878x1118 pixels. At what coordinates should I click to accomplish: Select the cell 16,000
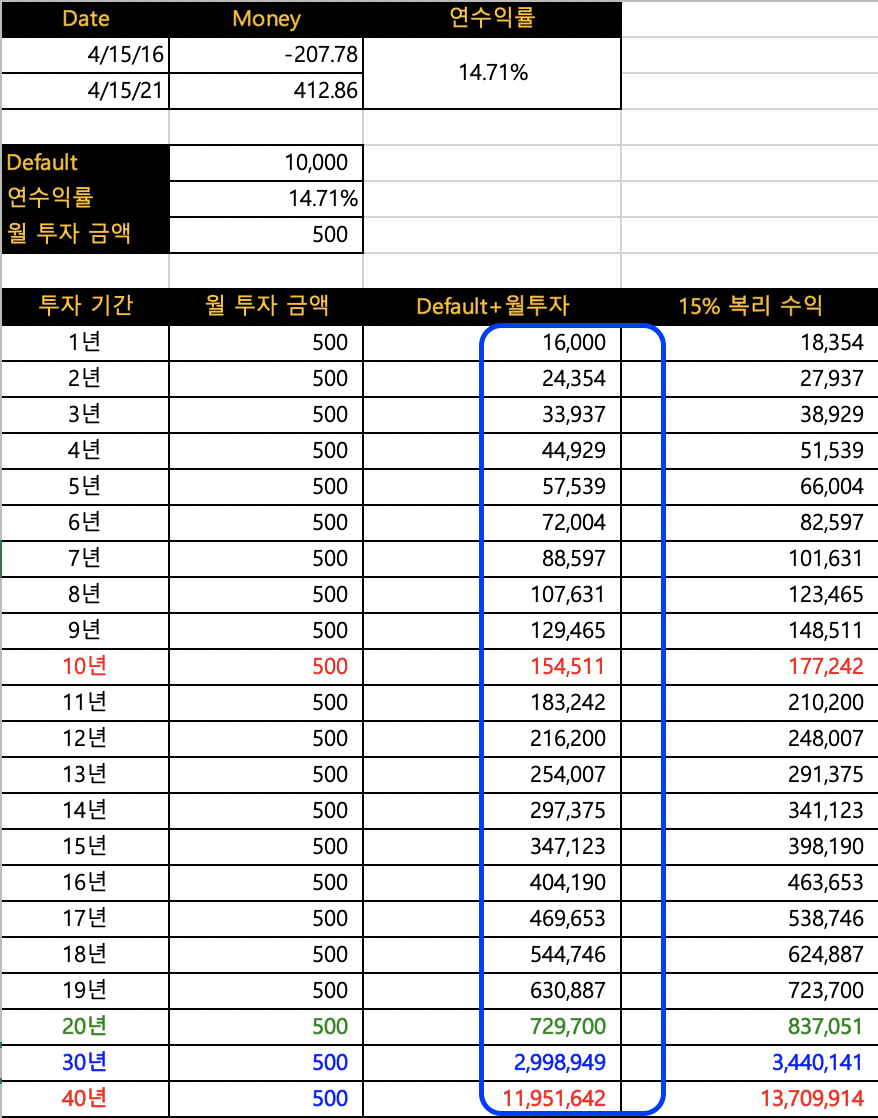[492, 343]
